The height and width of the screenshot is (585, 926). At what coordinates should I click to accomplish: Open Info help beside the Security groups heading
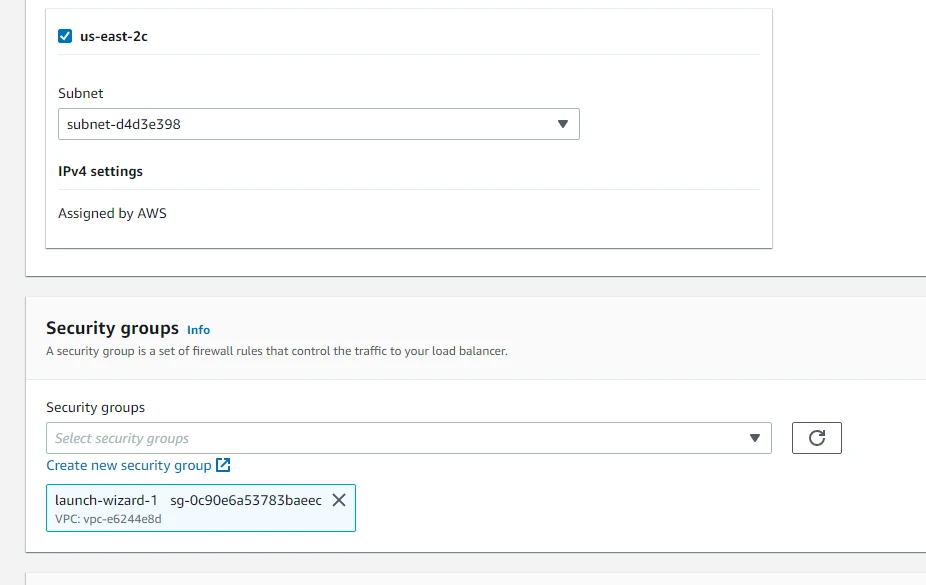(x=198, y=330)
